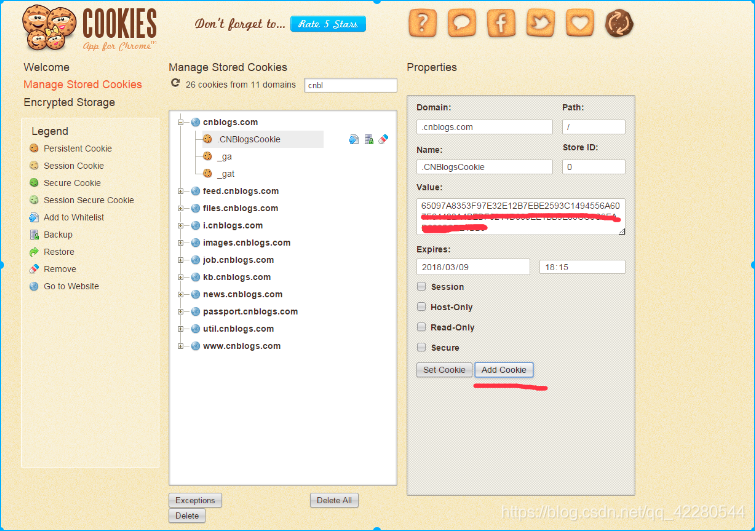Viewport: 755px width, 531px height.
Task: Toggle the Host-Only checkbox
Action: click(x=422, y=307)
